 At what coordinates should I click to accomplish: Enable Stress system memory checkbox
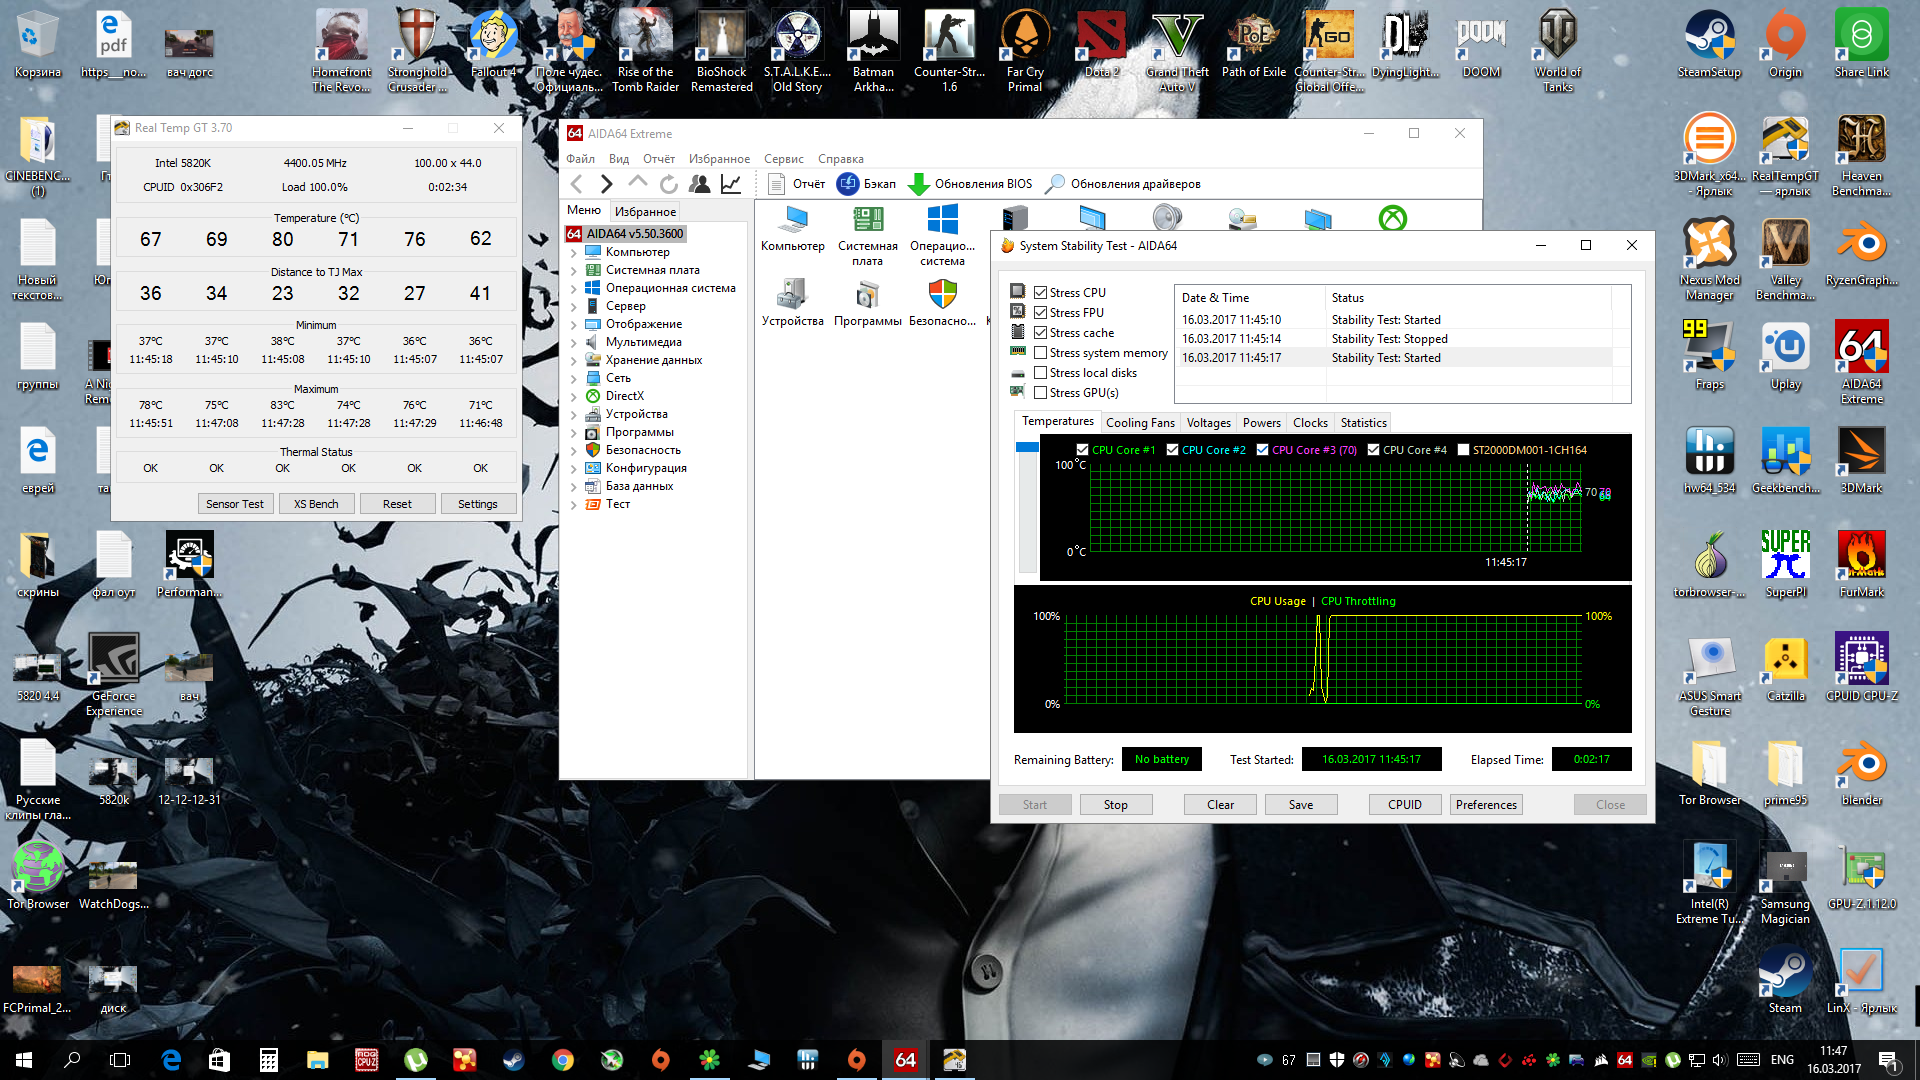(1041, 353)
